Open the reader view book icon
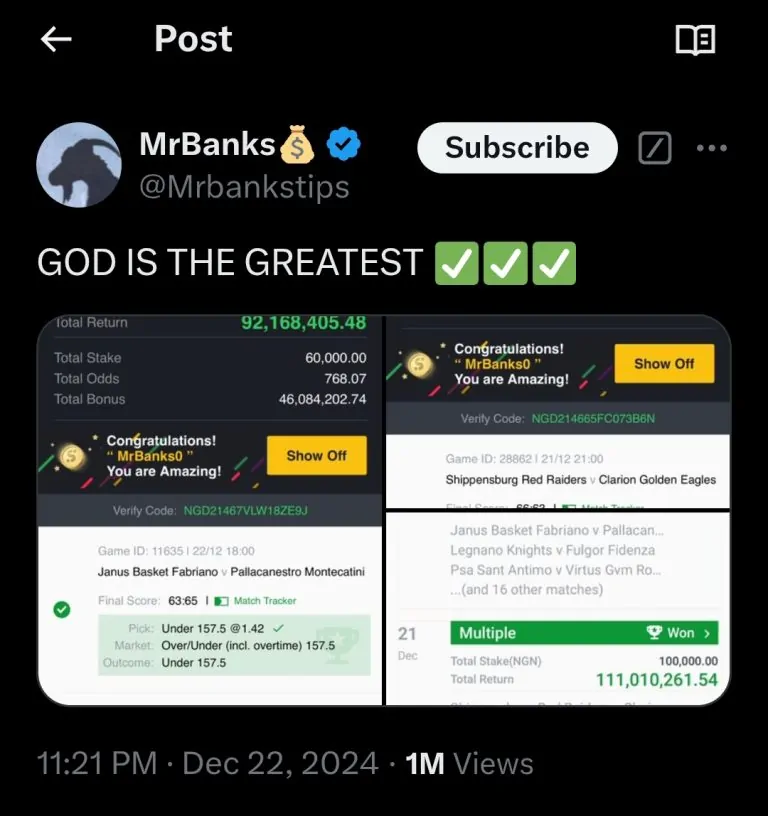Image resolution: width=768 pixels, height=816 pixels. [x=695, y=40]
